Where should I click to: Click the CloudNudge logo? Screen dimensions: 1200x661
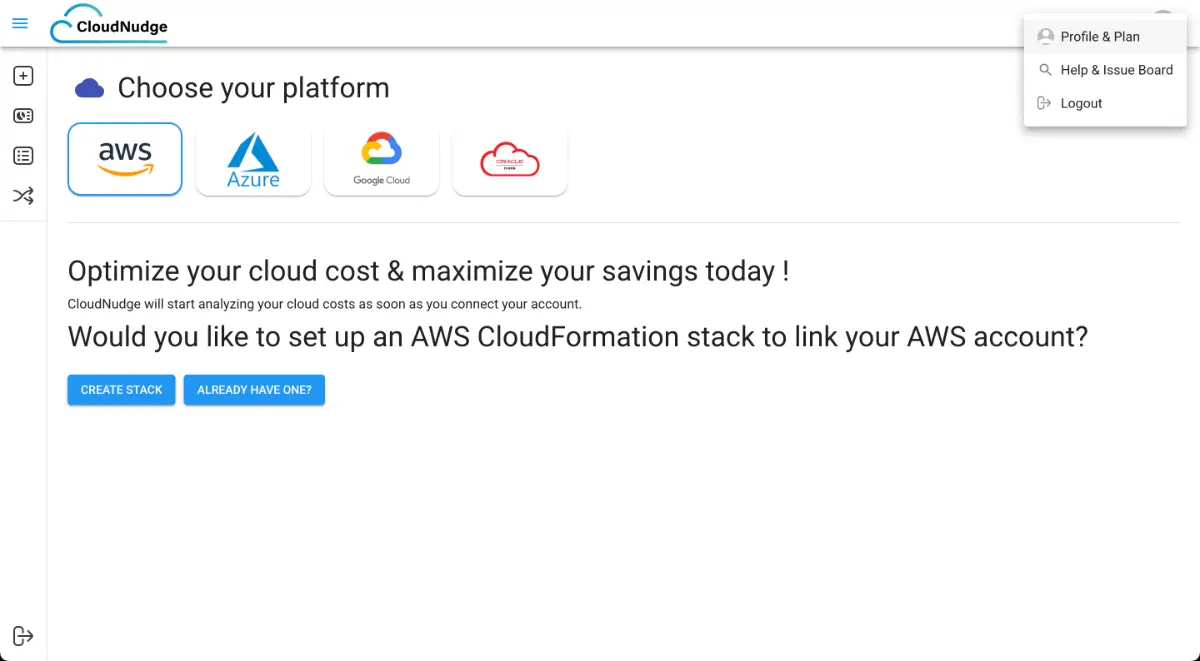[108, 23]
